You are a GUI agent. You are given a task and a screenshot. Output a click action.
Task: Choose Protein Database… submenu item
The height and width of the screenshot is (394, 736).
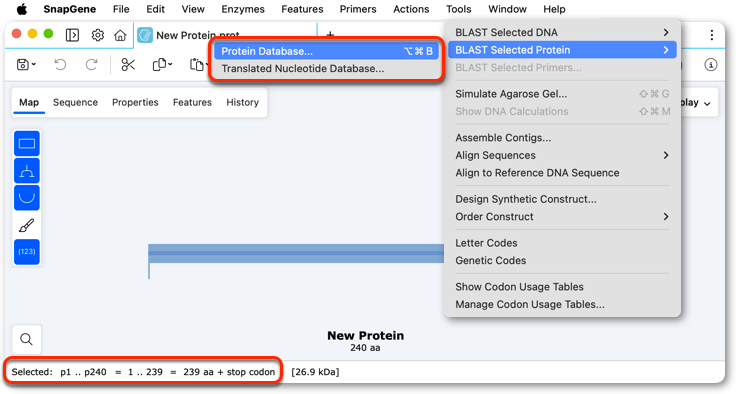point(327,51)
